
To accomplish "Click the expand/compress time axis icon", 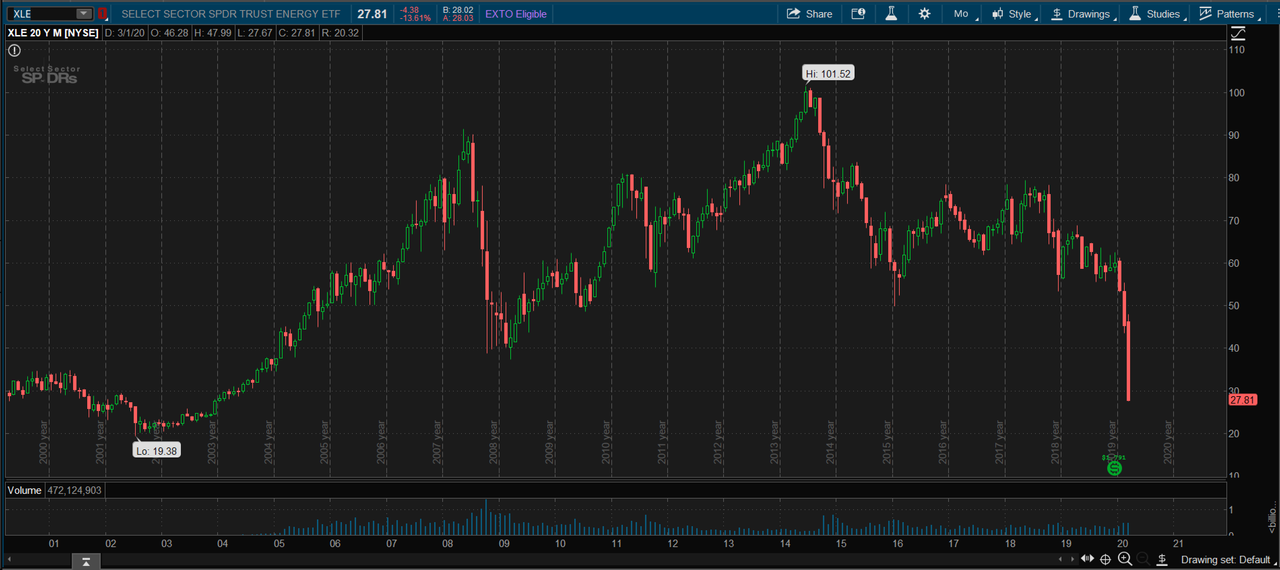I will (x=1087, y=558).
